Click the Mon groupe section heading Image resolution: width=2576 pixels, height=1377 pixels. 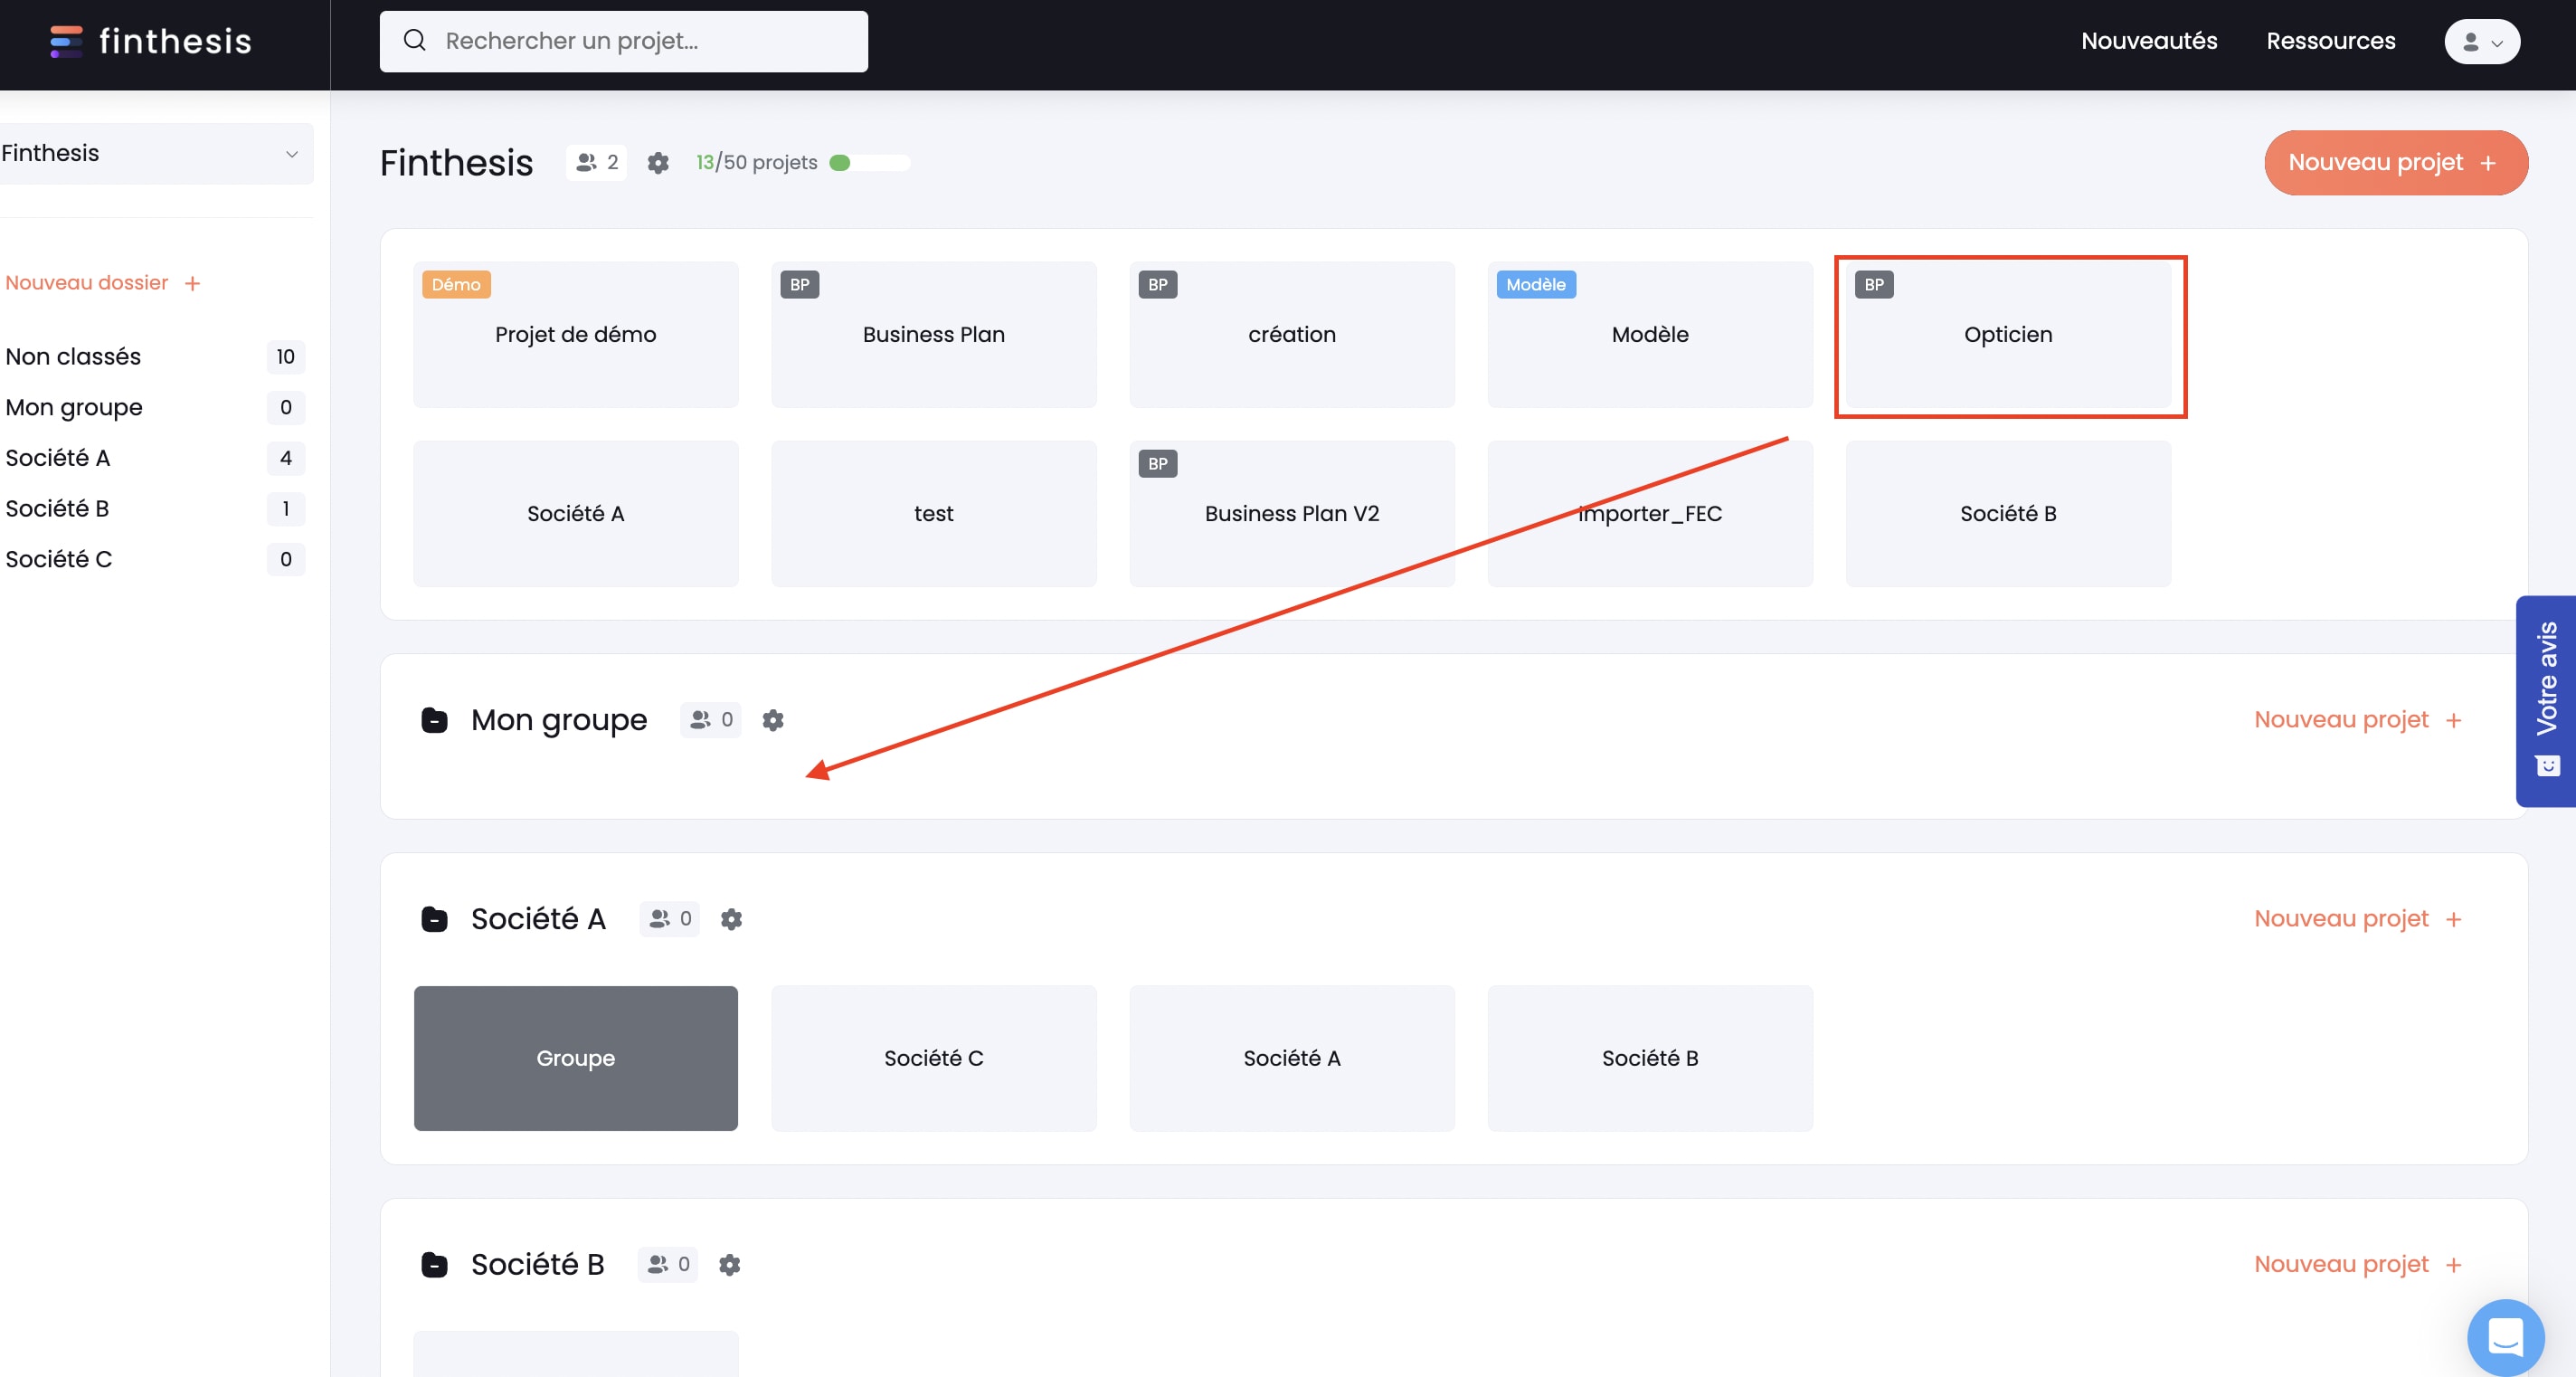click(559, 719)
